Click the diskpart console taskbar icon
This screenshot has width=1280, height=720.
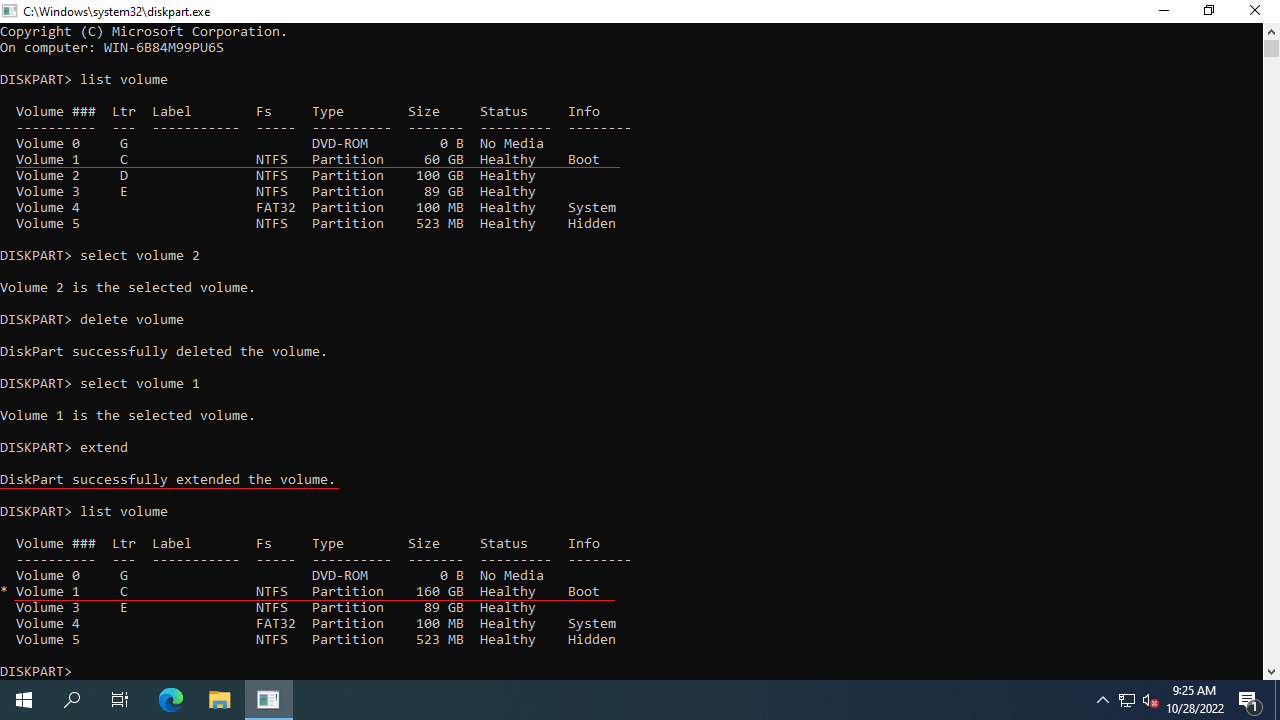click(268, 700)
